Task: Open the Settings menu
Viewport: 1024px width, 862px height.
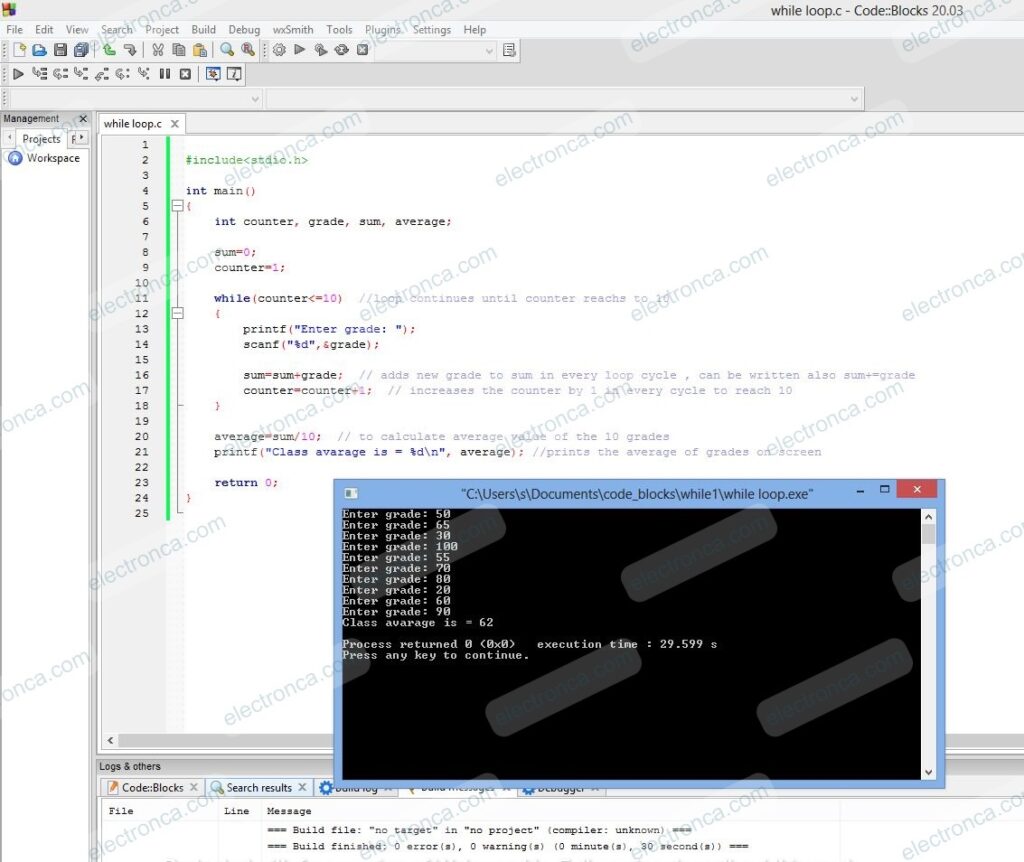Action: point(432,30)
